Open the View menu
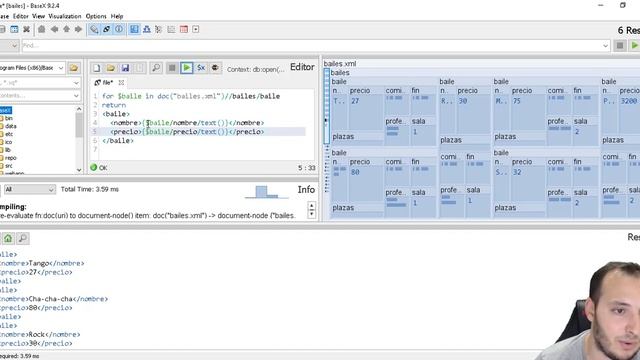Screen dimensions: 640x360 pyautogui.click(x=38, y=16)
